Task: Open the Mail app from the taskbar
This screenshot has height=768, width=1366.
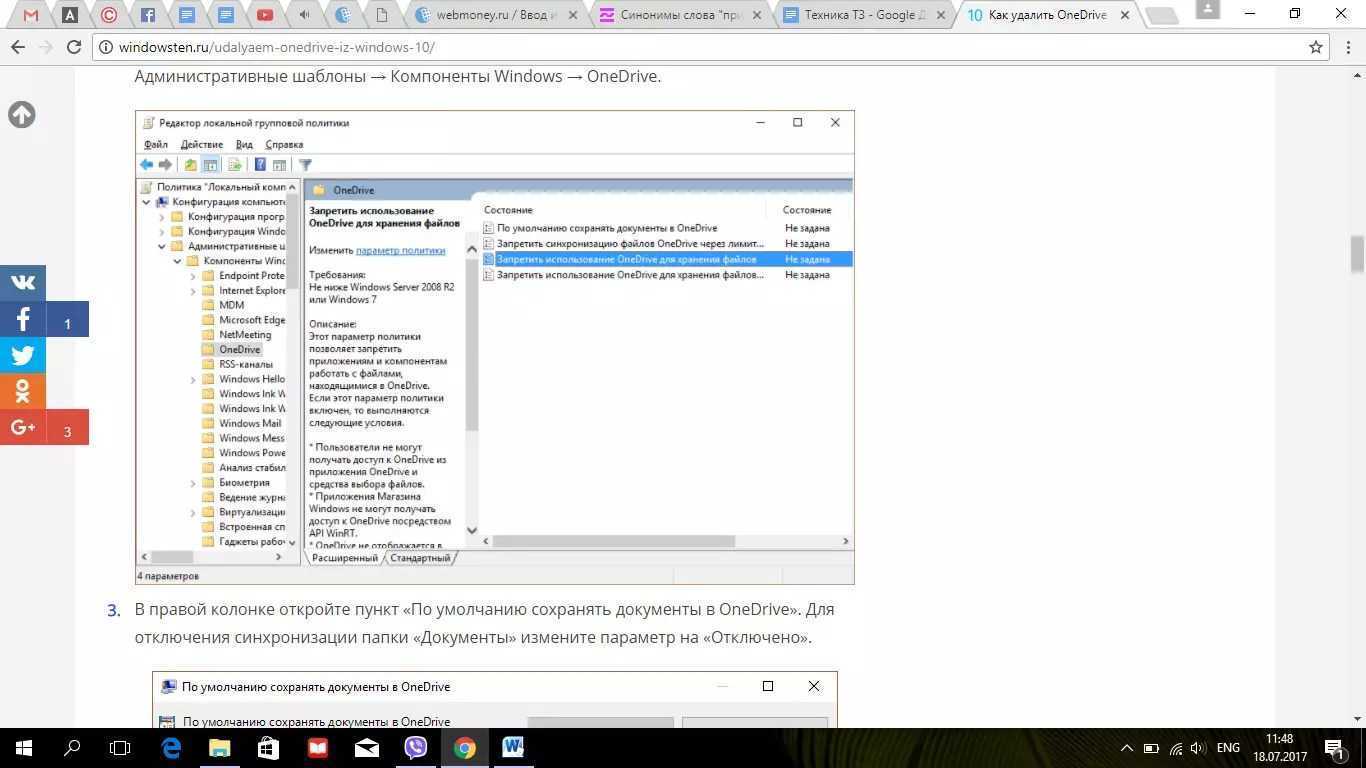Action: pyautogui.click(x=366, y=747)
